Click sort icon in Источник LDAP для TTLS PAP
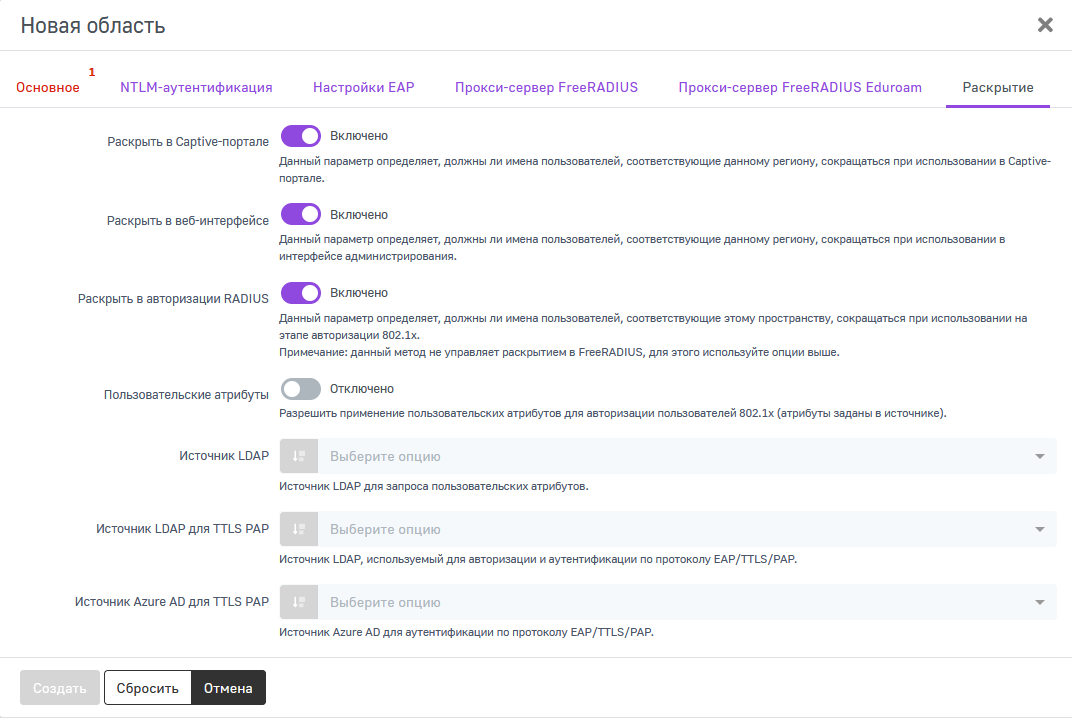 [298, 529]
